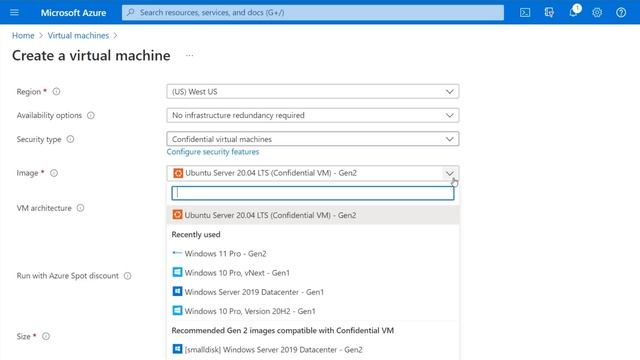Click the Run with Azure Spot discount label
Screen dimensions: 640x360
click(68, 276)
